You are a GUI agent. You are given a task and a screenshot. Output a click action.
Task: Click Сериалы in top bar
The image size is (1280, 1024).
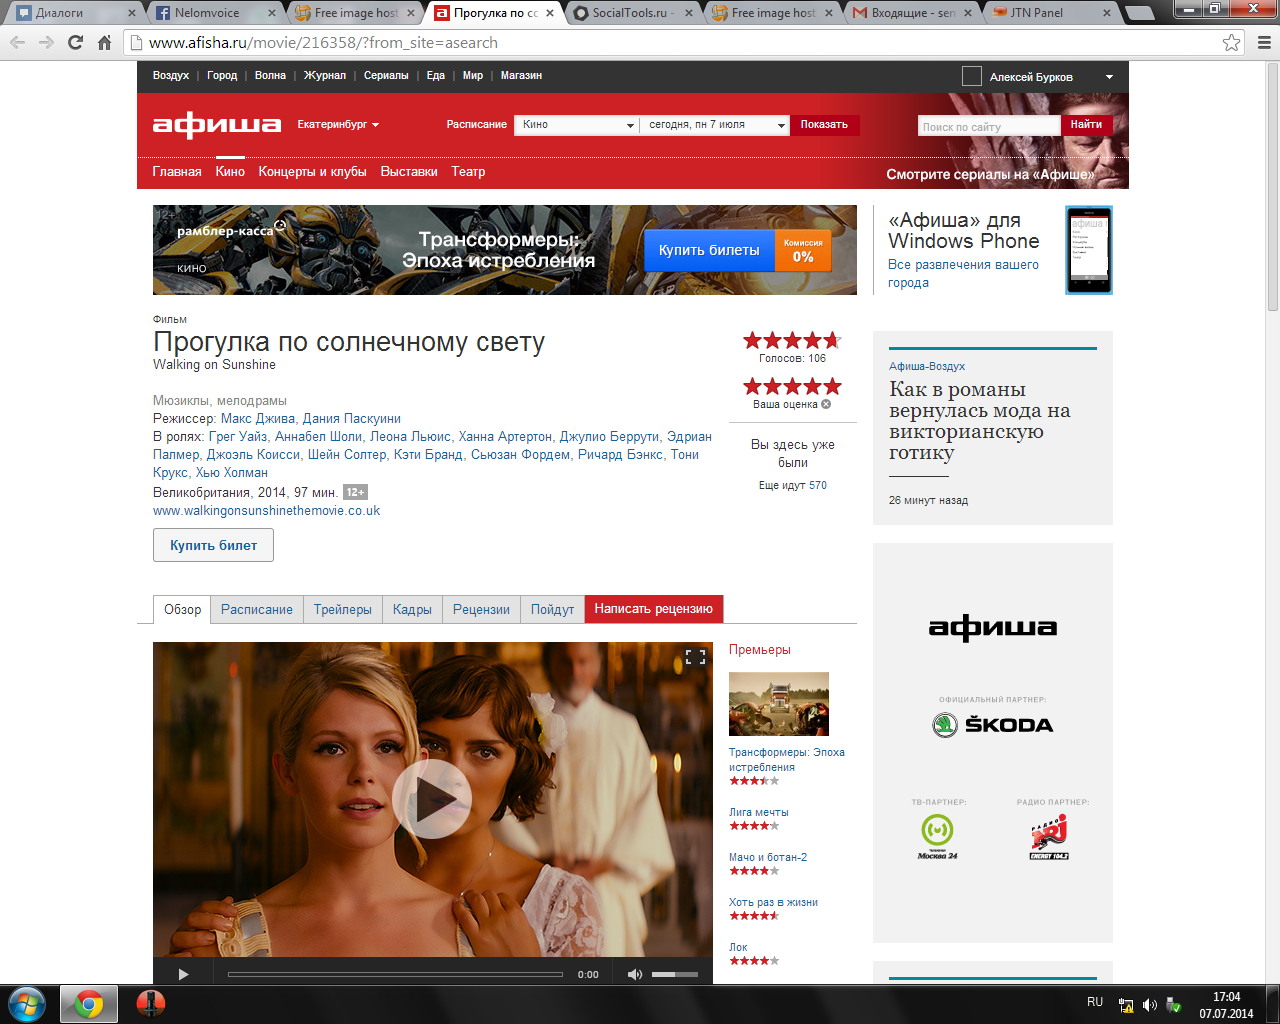(x=386, y=76)
